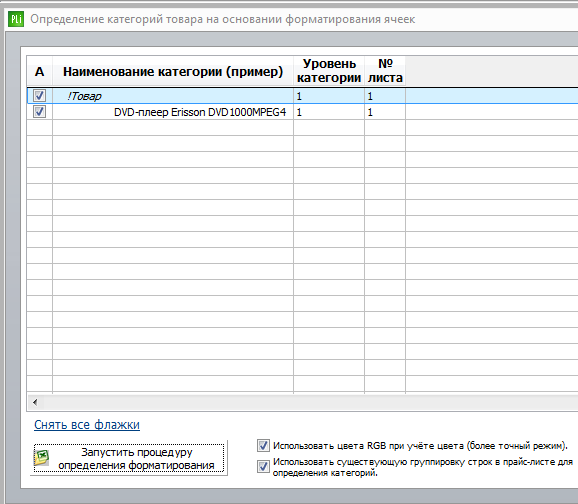
Task: Click the category level cell of !Товар row
Action: click(x=329, y=96)
